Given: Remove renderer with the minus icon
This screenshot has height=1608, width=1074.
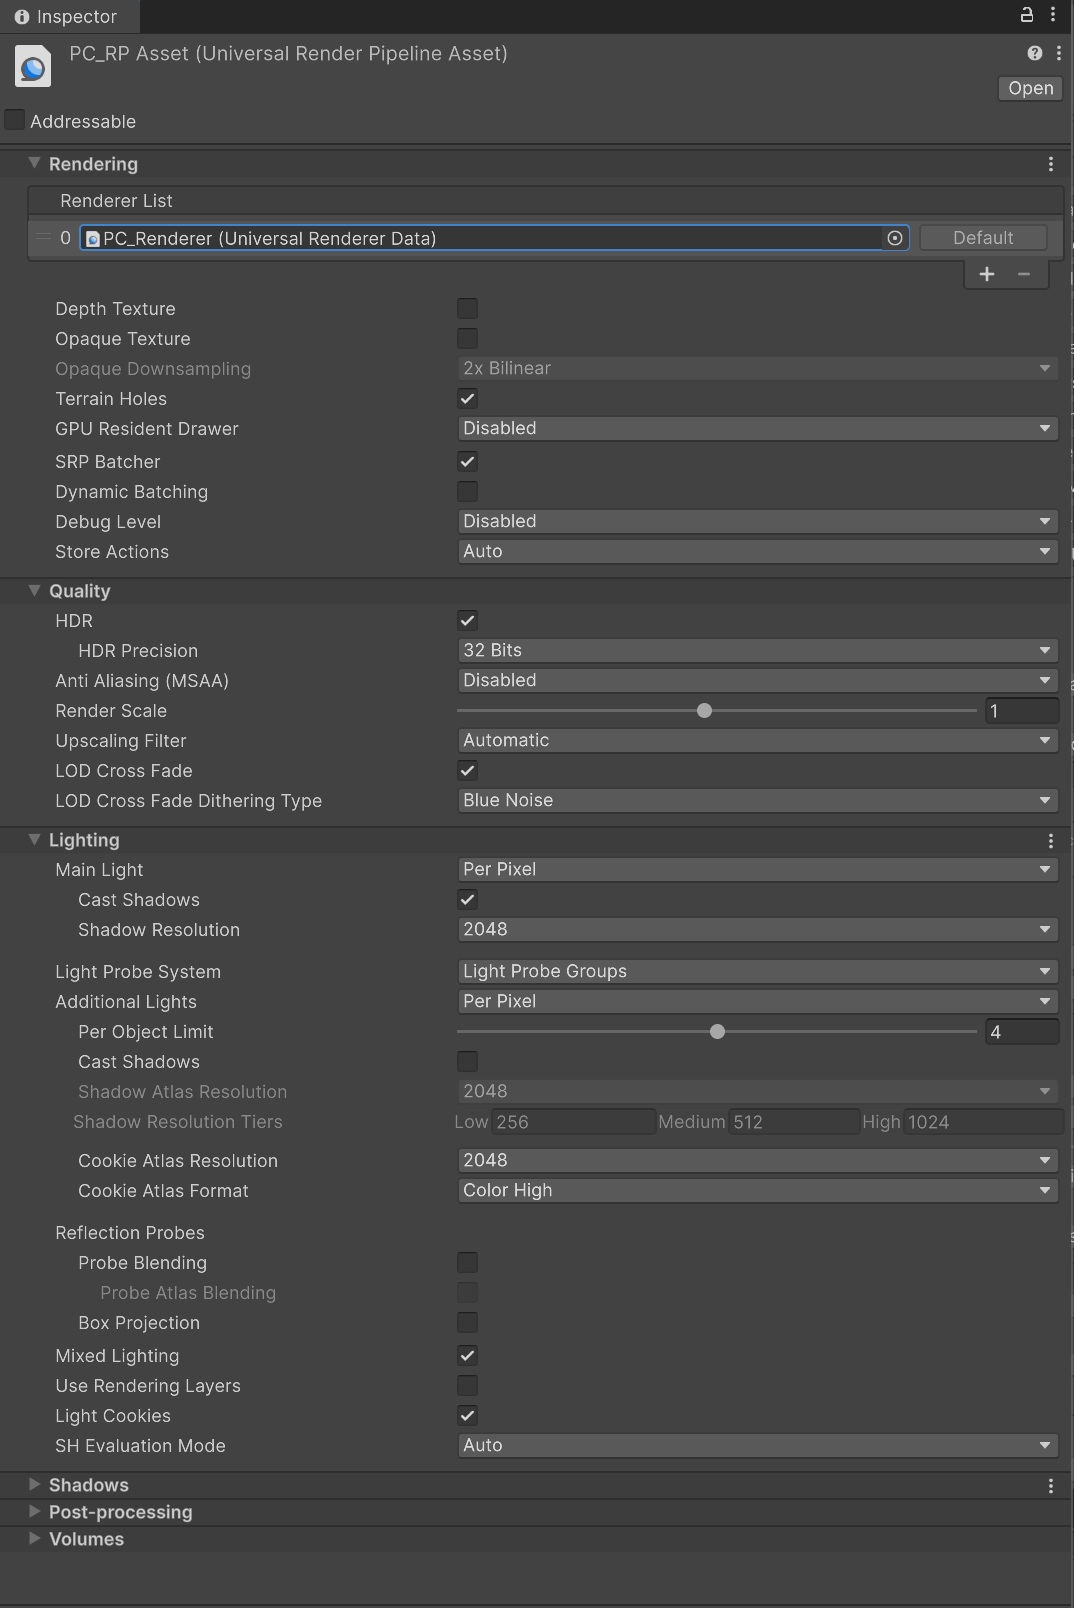Looking at the screenshot, I should (x=1024, y=274).
